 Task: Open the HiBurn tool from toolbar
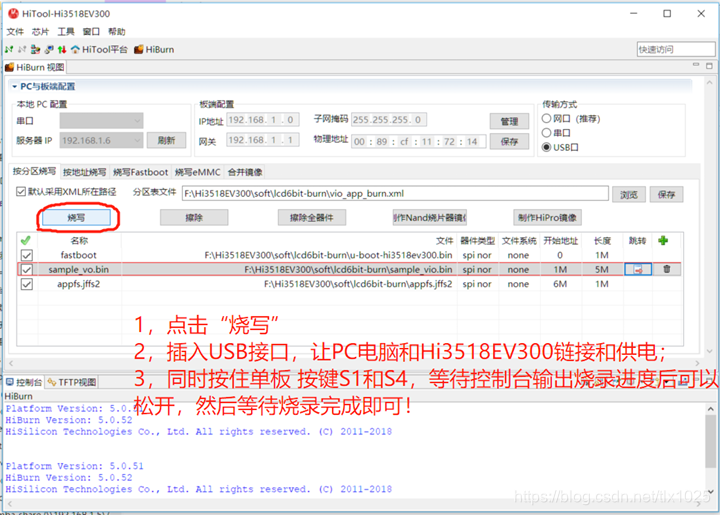[x=154, y=49]
